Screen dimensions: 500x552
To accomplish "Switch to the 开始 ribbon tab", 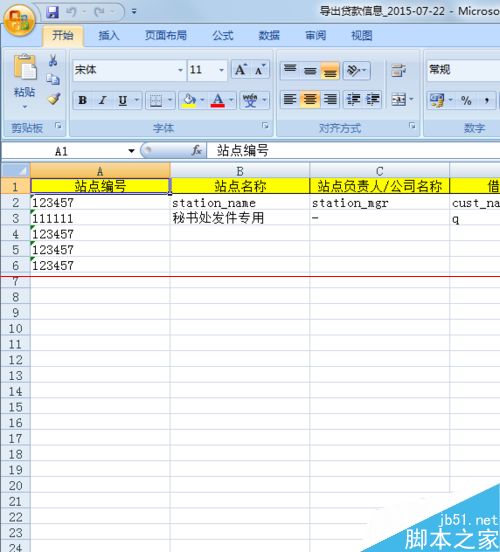I will point(63,35).
